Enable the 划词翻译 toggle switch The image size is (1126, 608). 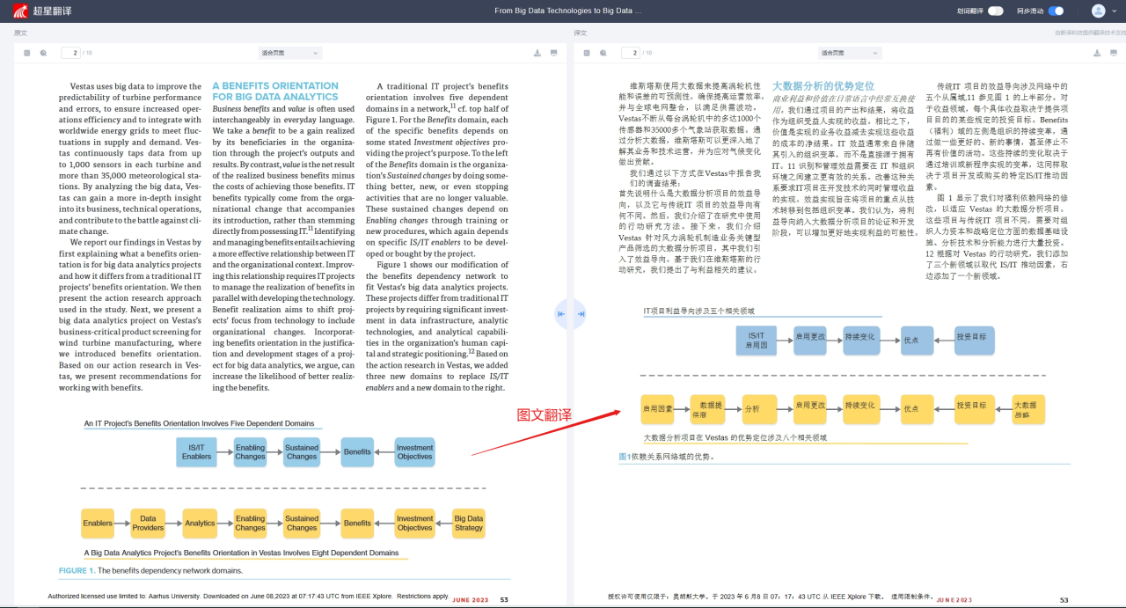click(995, 11)
